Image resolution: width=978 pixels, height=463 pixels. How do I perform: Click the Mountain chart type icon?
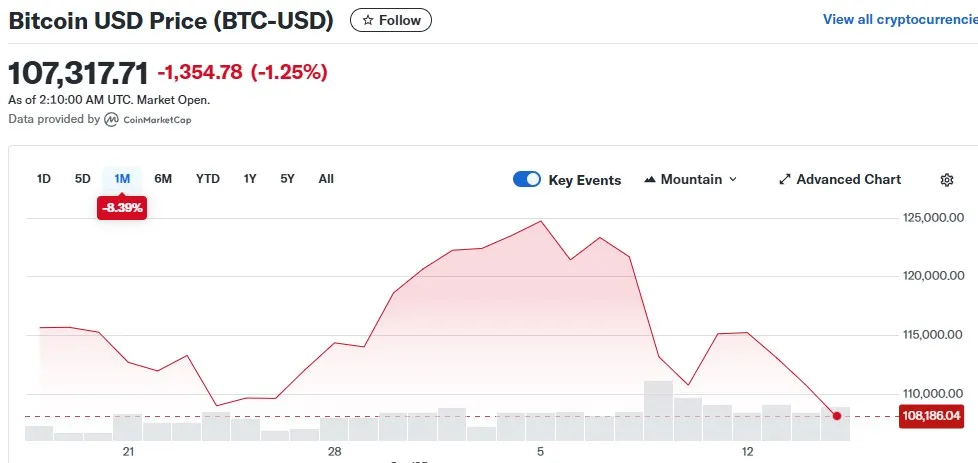coord(650,180)
